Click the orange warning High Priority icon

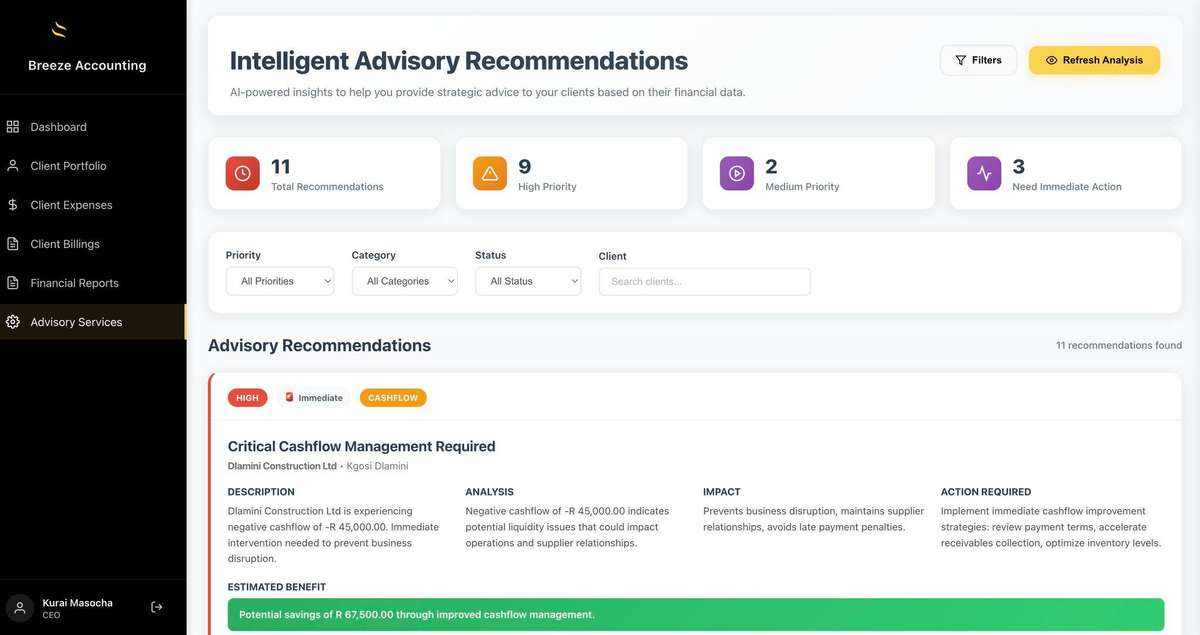(490, 174)
